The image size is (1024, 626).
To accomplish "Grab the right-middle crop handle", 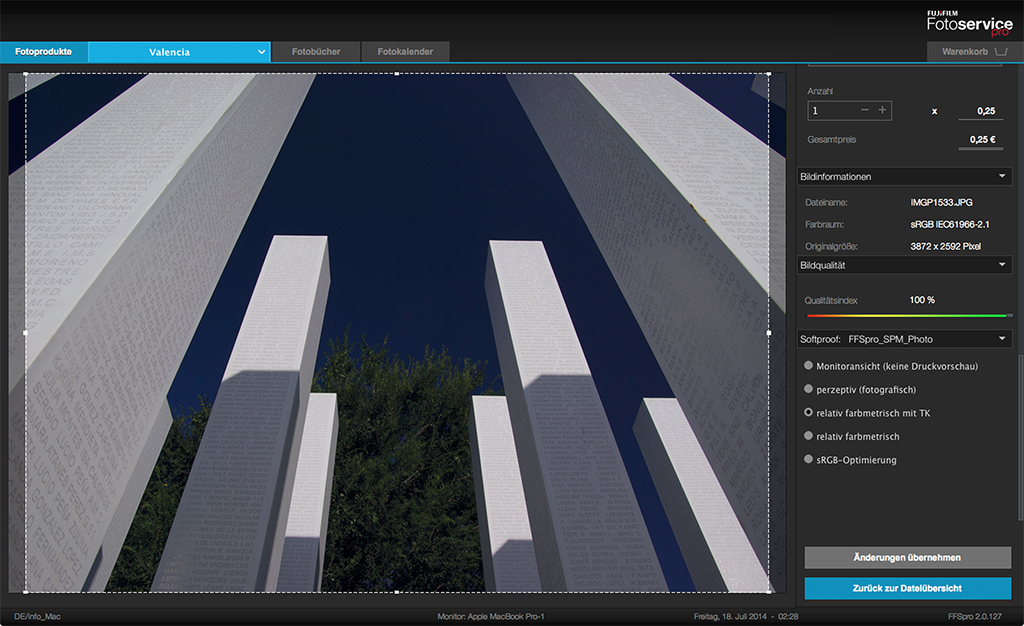I will (769, 332).
